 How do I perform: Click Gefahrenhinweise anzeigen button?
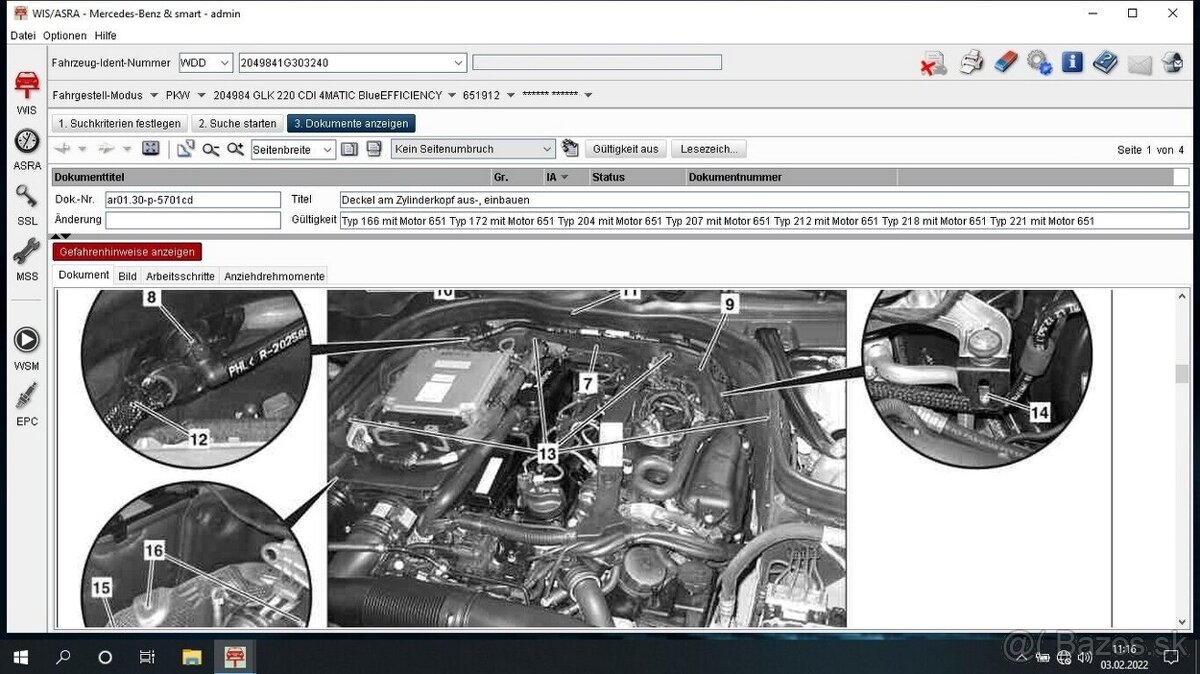pos(127,252)
